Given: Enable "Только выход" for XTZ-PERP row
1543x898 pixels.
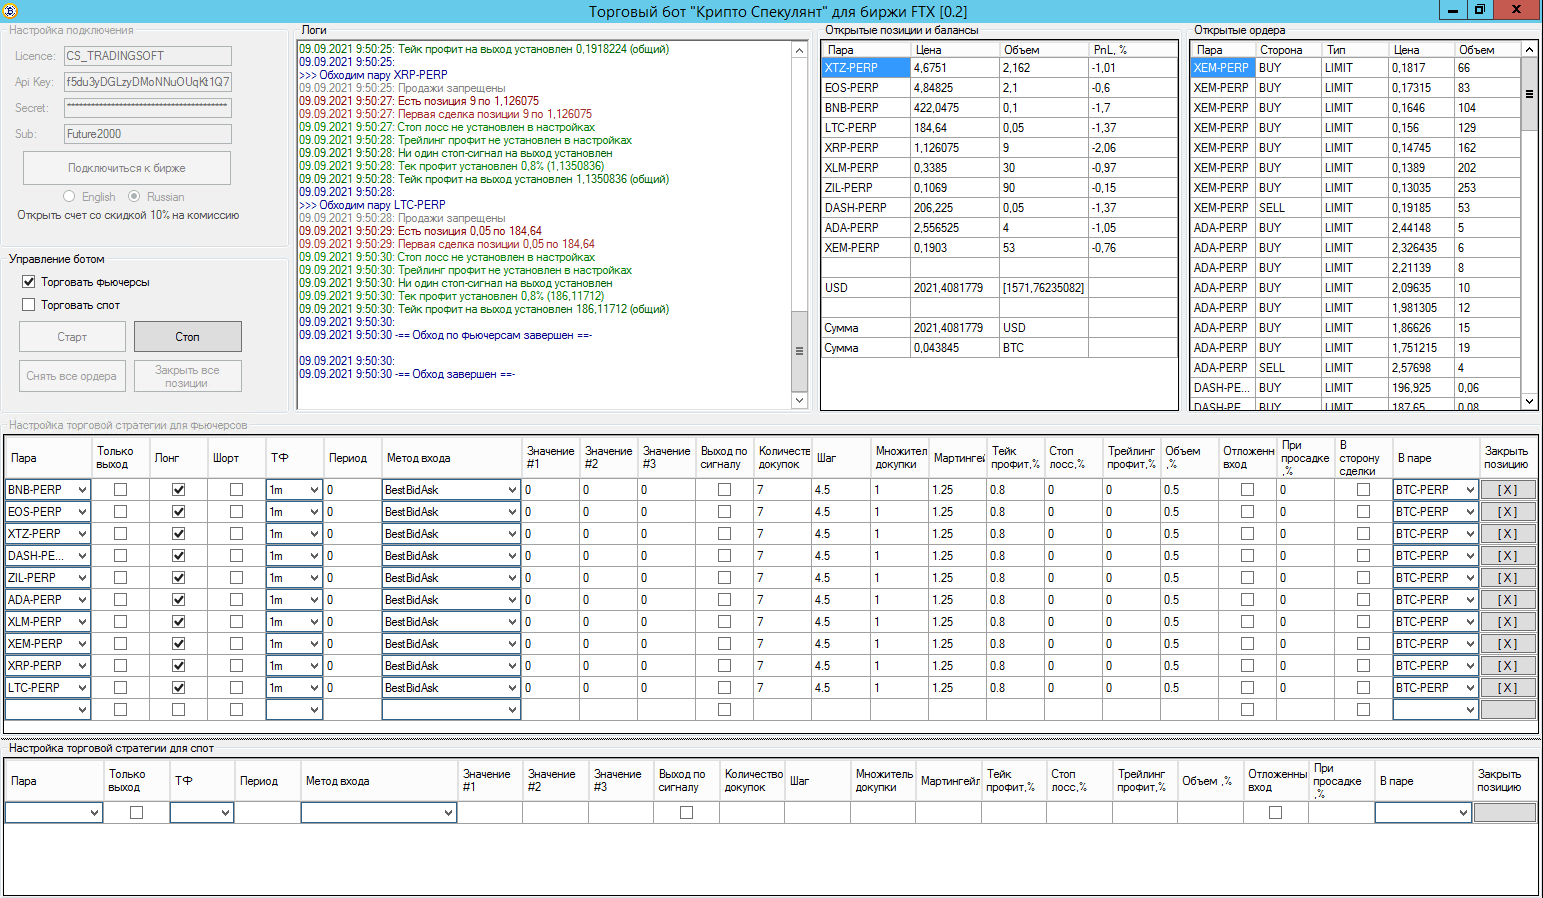Looking at the screenshot, I should [x=120, y=534].
